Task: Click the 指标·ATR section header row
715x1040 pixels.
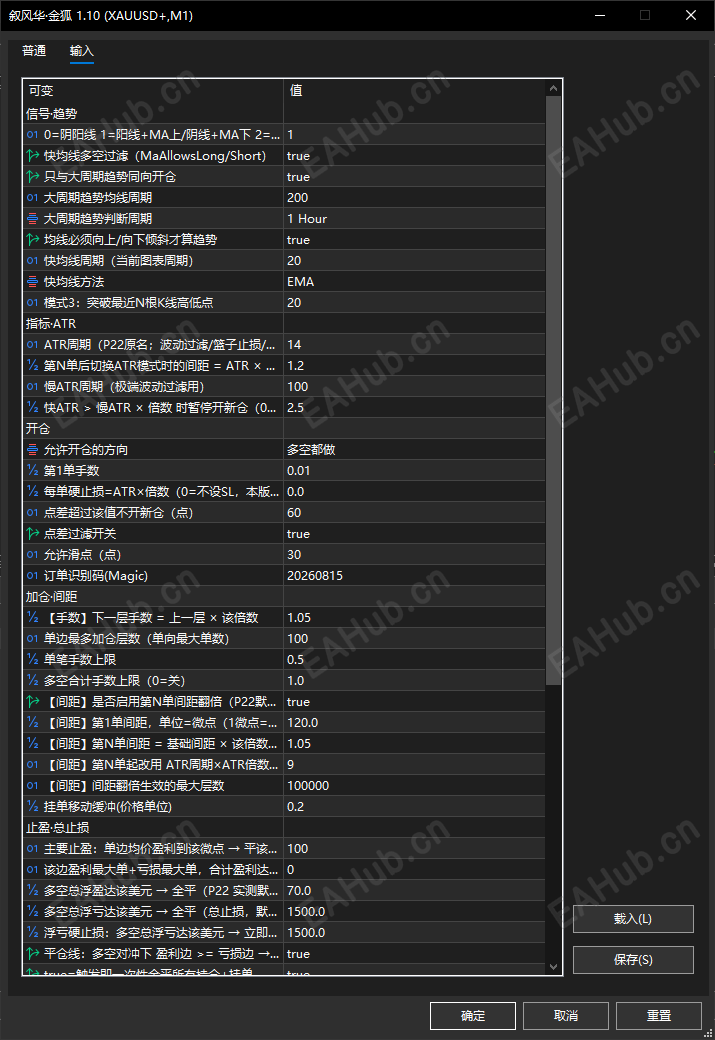Action: (285, 324)
